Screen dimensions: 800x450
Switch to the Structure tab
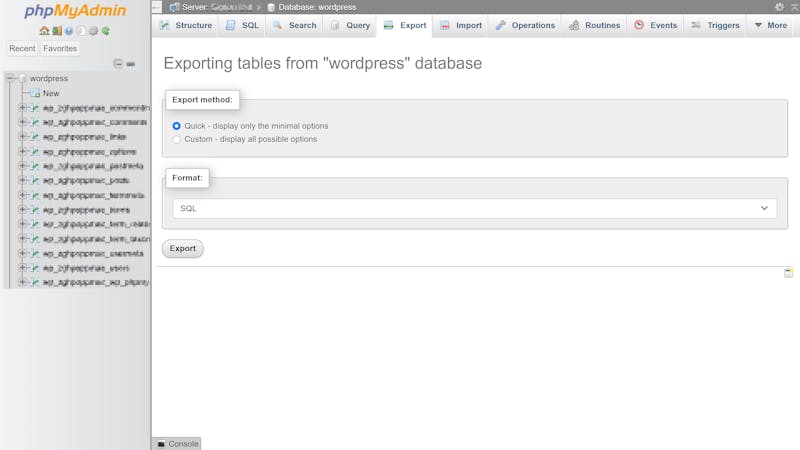(x=185, y=25)
